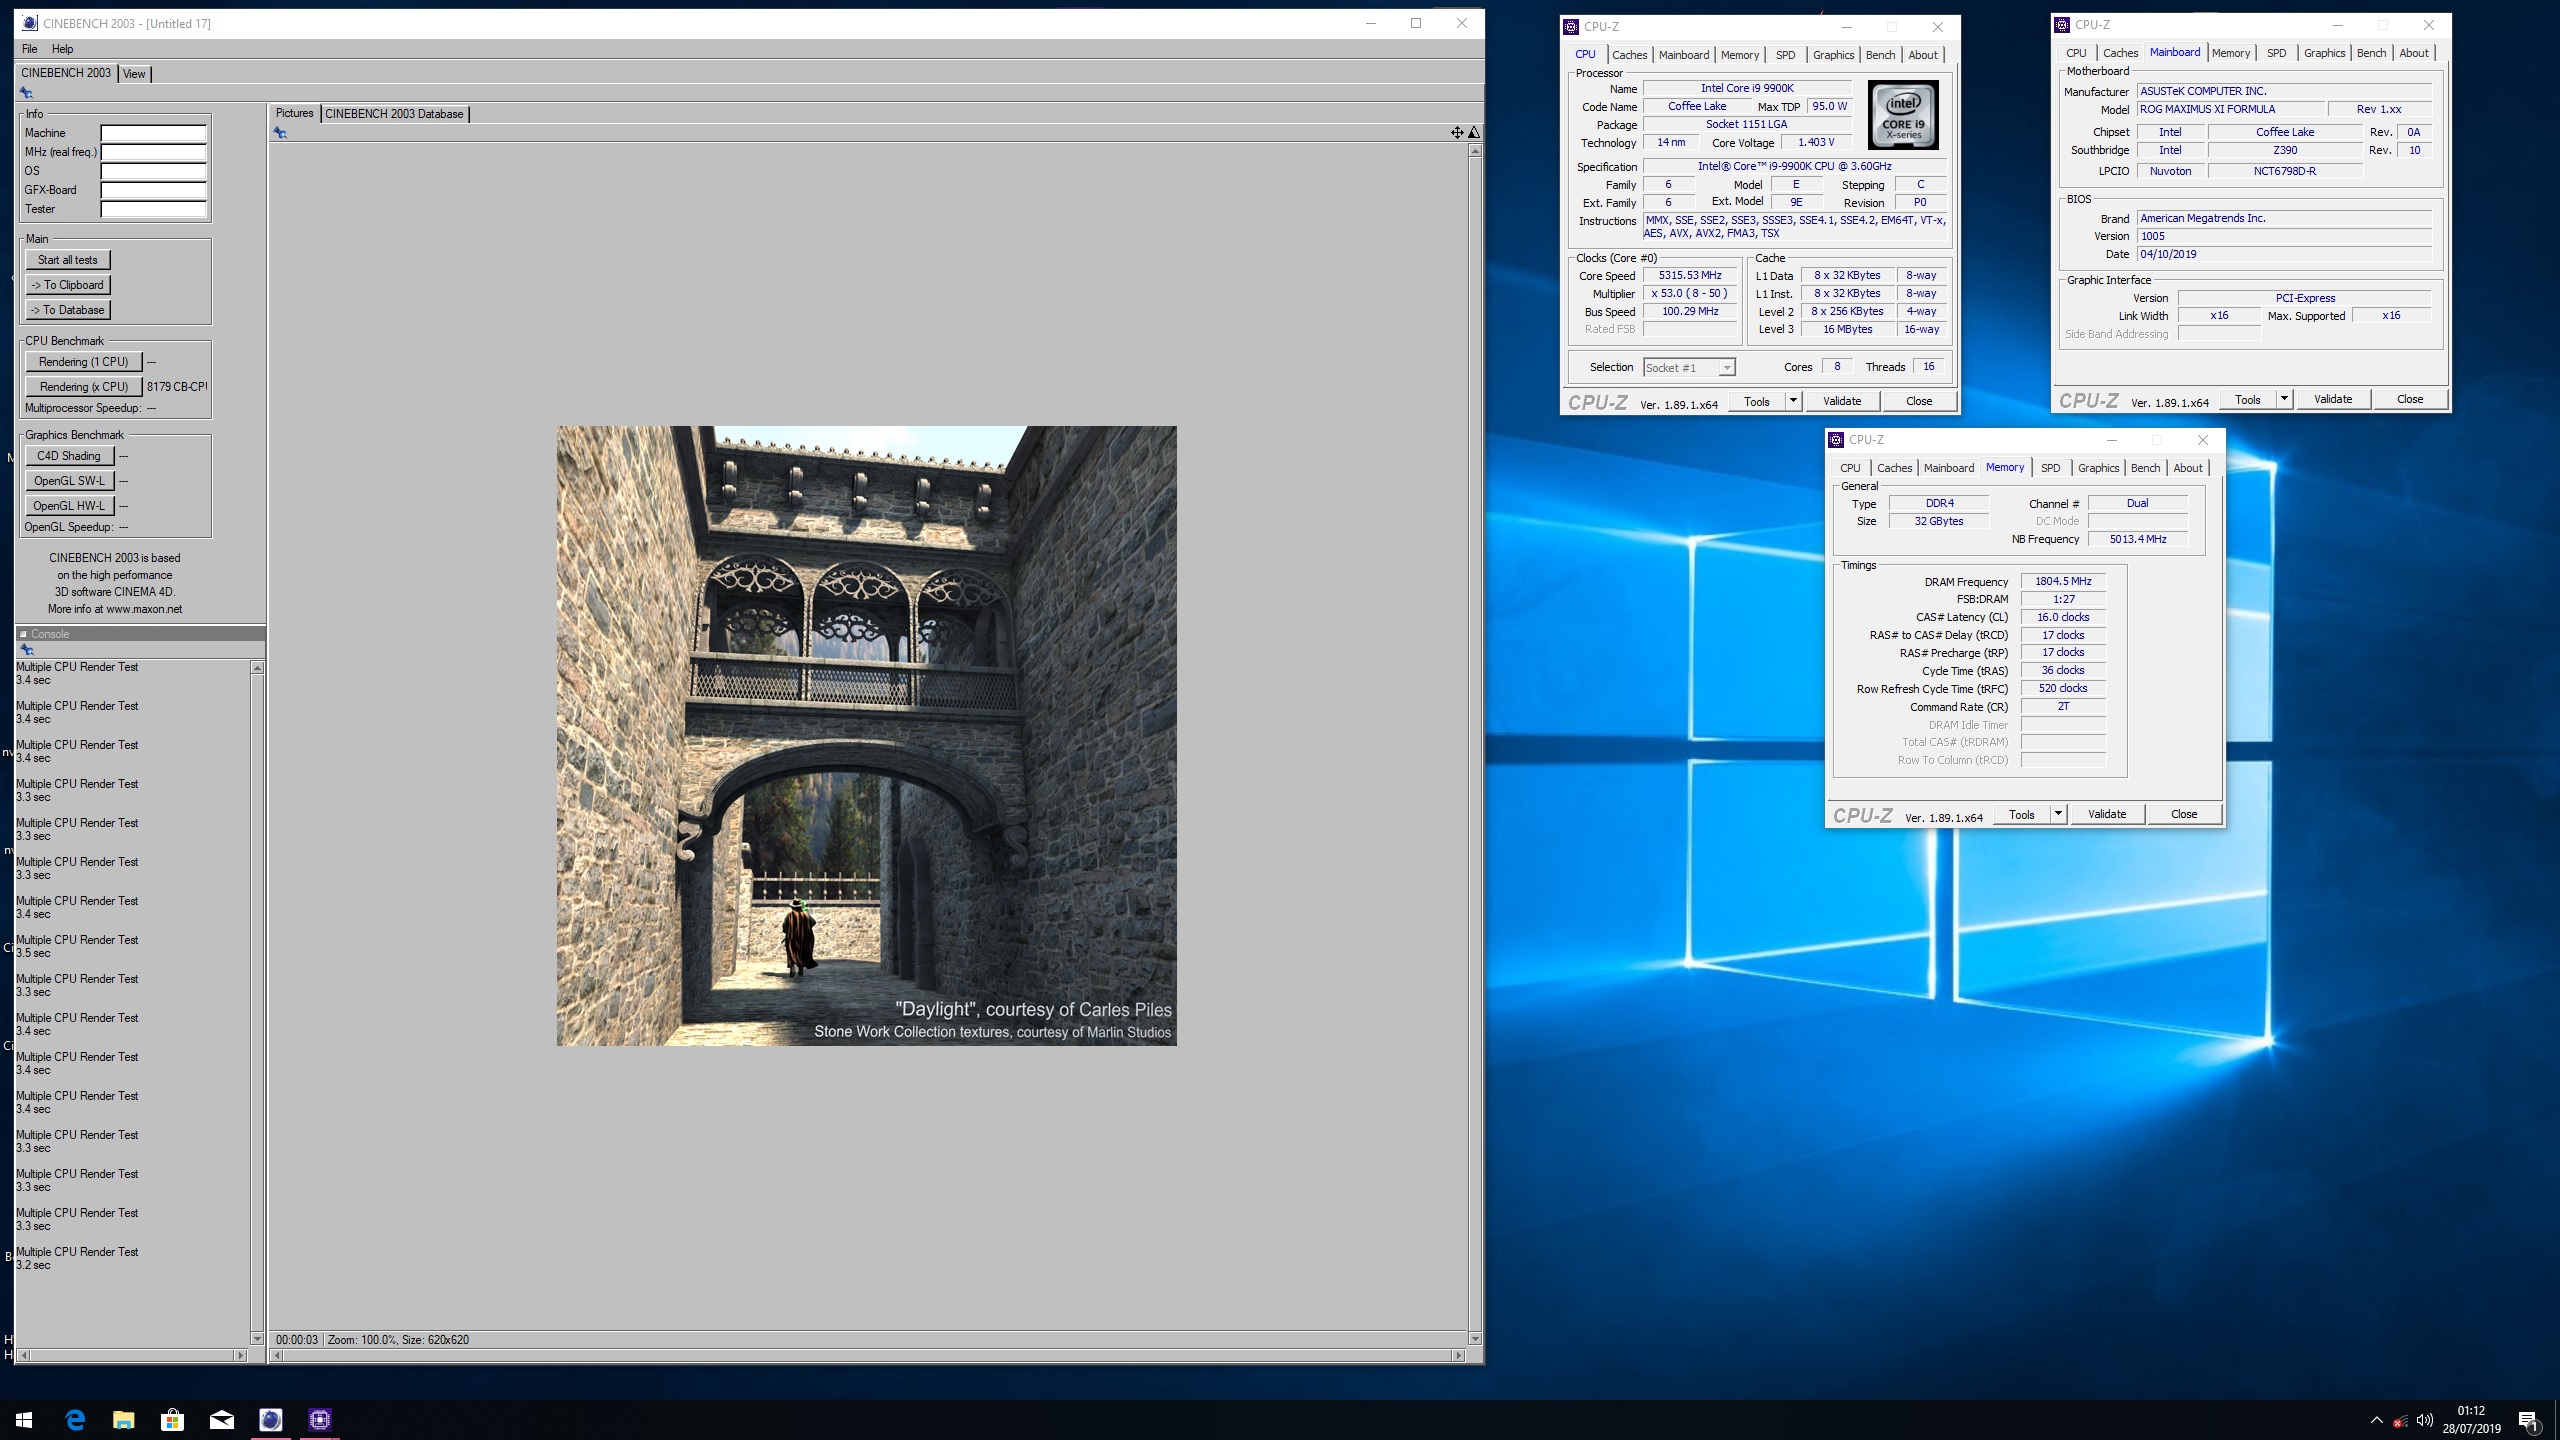Image resolution: width=2560 pixels, height=1440 pixels.
Task: Select the CINEBENCH taskbar icon
Action: pyautogui.click(x=270, y=1419)
